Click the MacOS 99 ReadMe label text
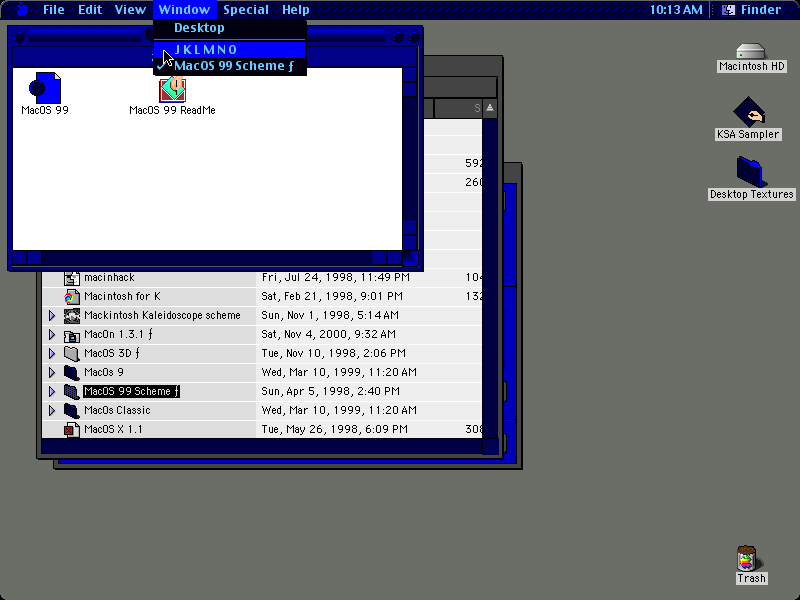800x600 pixels. click(172, 110)
